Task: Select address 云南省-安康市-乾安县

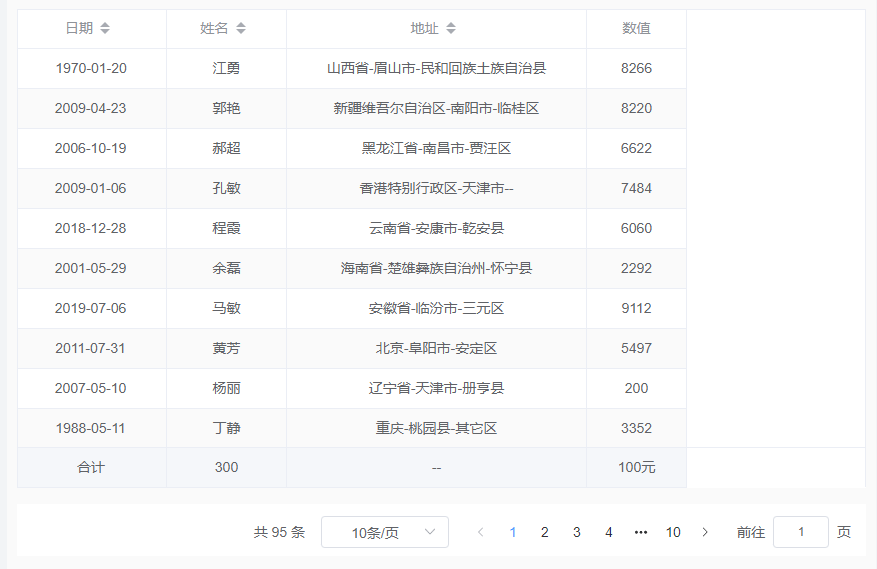Action: point(436,228)
